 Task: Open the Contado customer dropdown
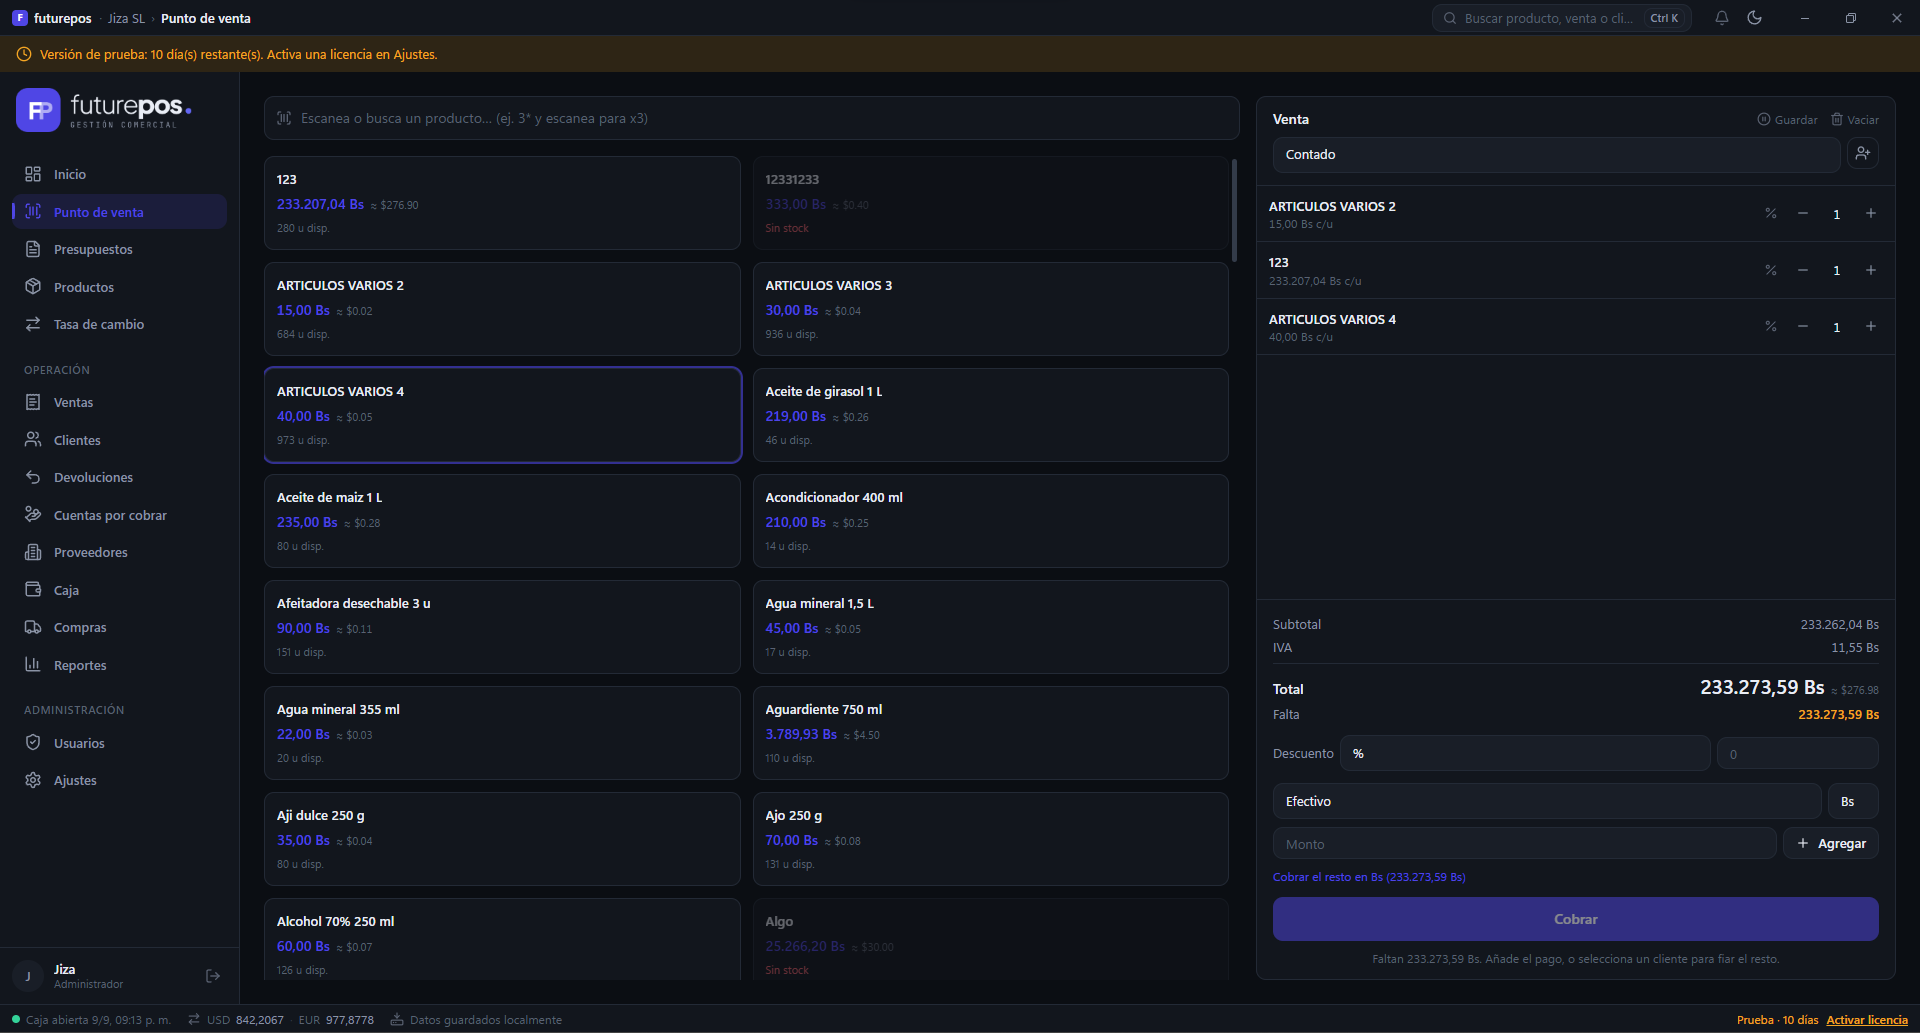pyautogui.click(x=1556, y=155)
